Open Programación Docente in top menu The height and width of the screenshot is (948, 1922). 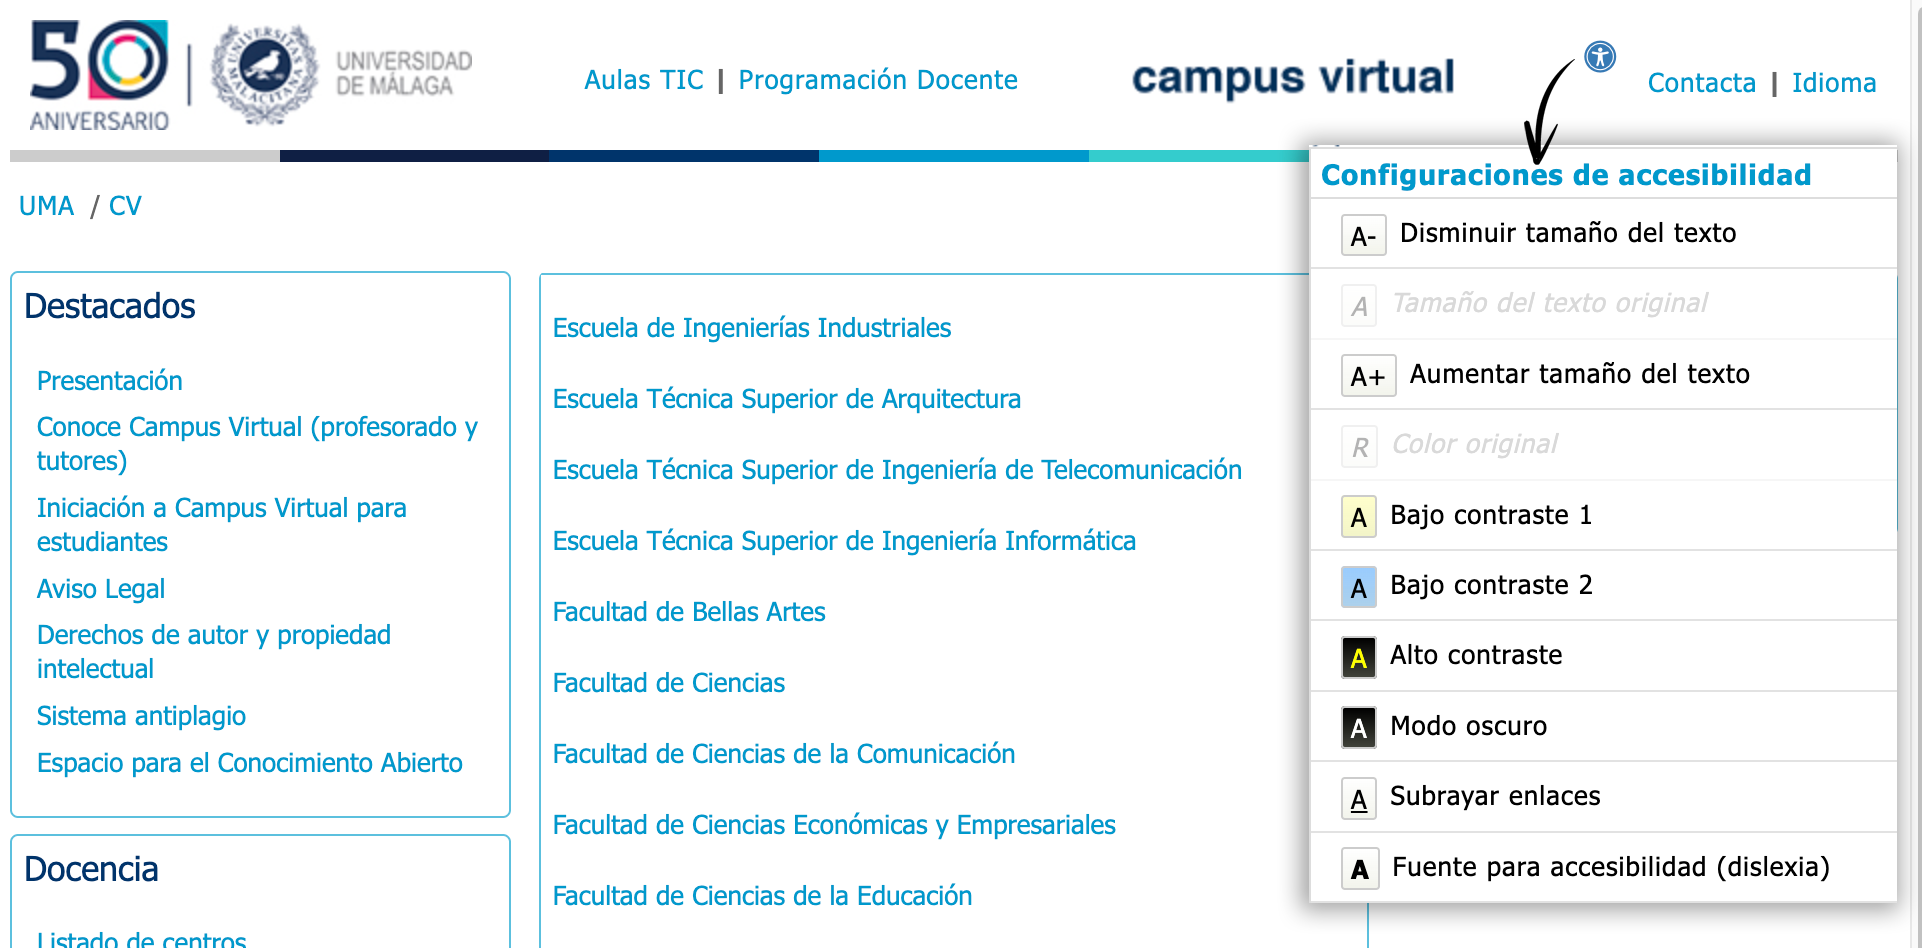[877, 80]
